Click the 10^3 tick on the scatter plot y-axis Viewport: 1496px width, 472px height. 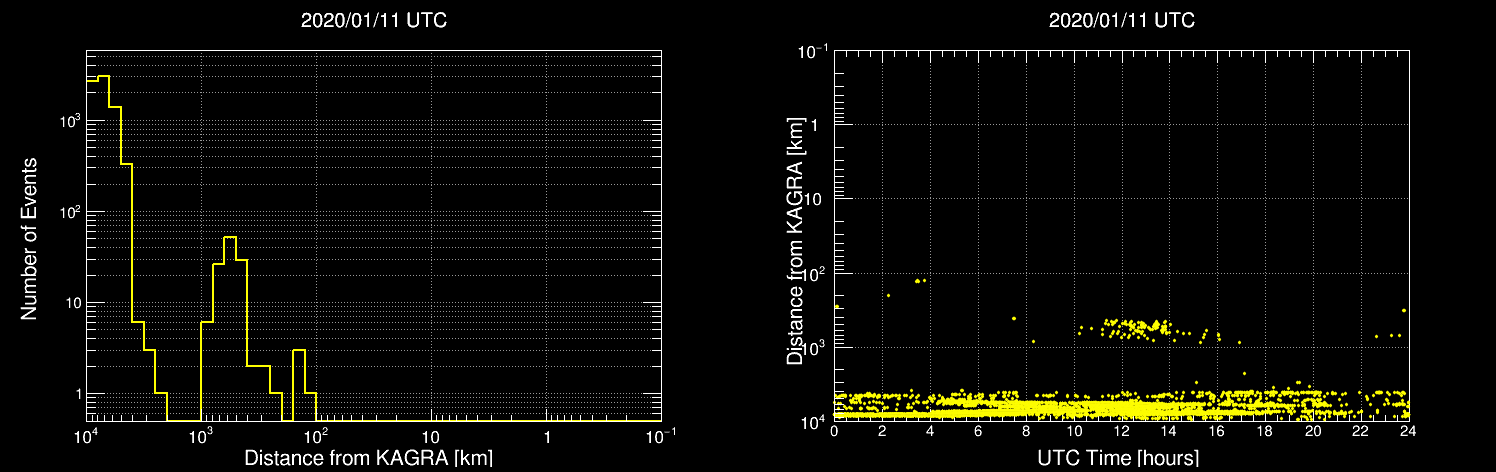(x=816, y=346)
